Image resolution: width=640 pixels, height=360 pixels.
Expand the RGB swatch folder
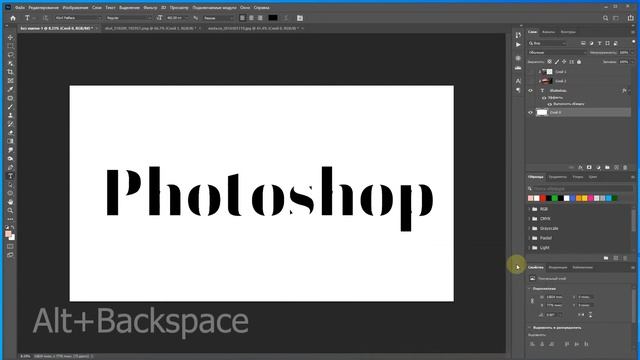point(530,209)
